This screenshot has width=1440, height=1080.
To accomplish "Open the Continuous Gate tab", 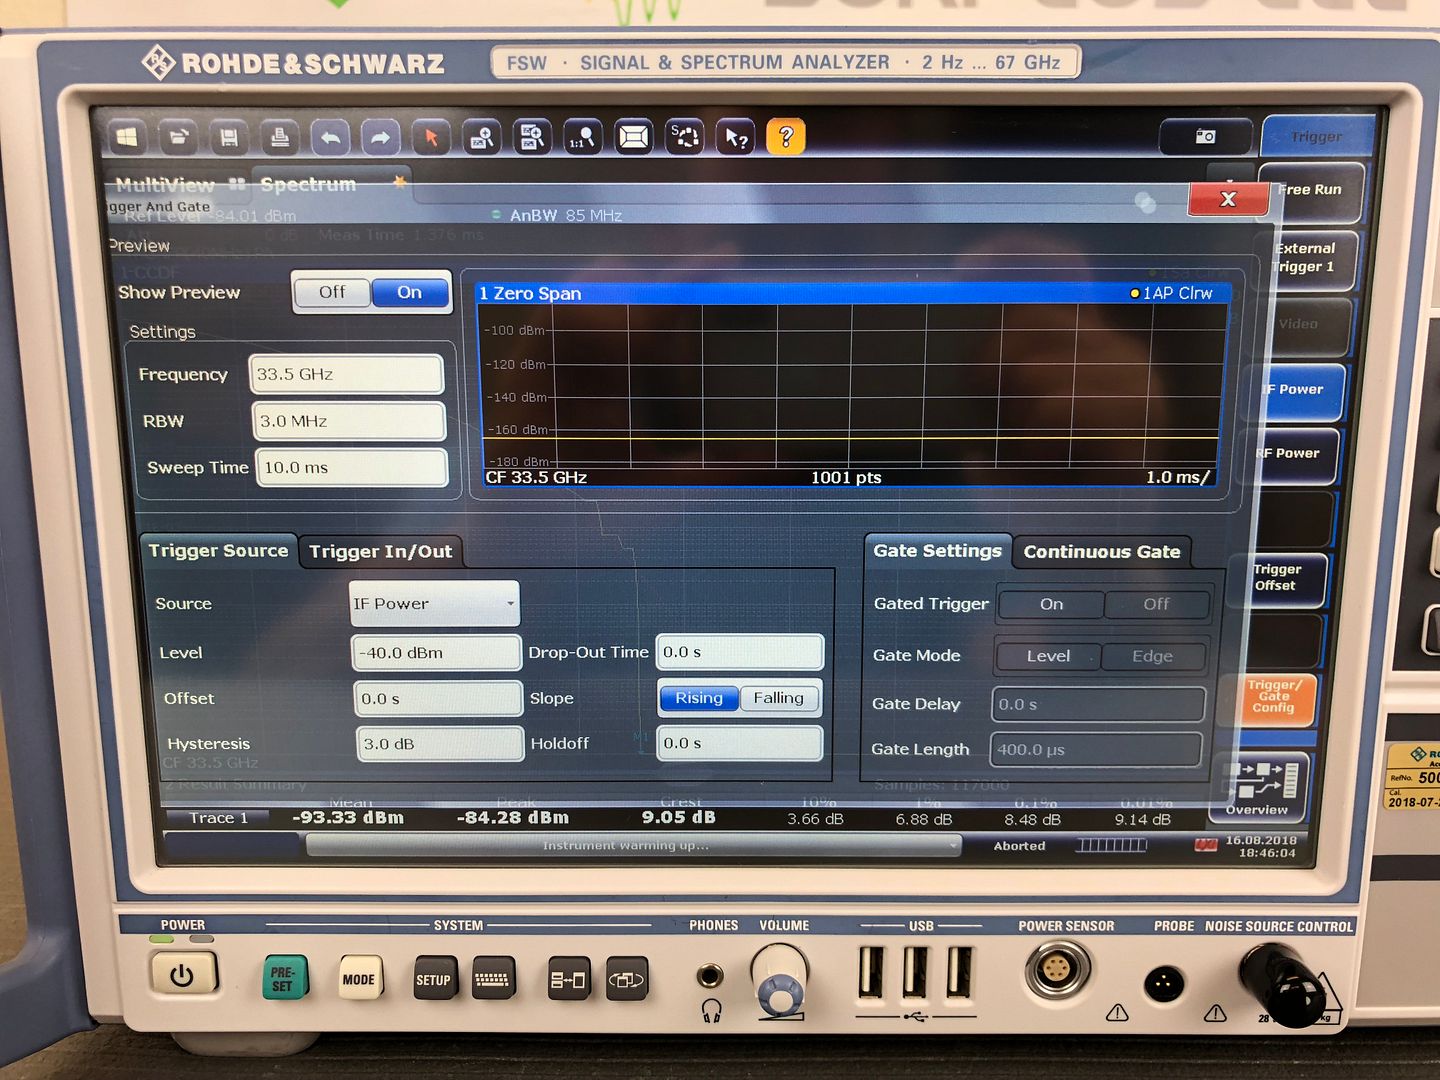I will [1101, 552].
